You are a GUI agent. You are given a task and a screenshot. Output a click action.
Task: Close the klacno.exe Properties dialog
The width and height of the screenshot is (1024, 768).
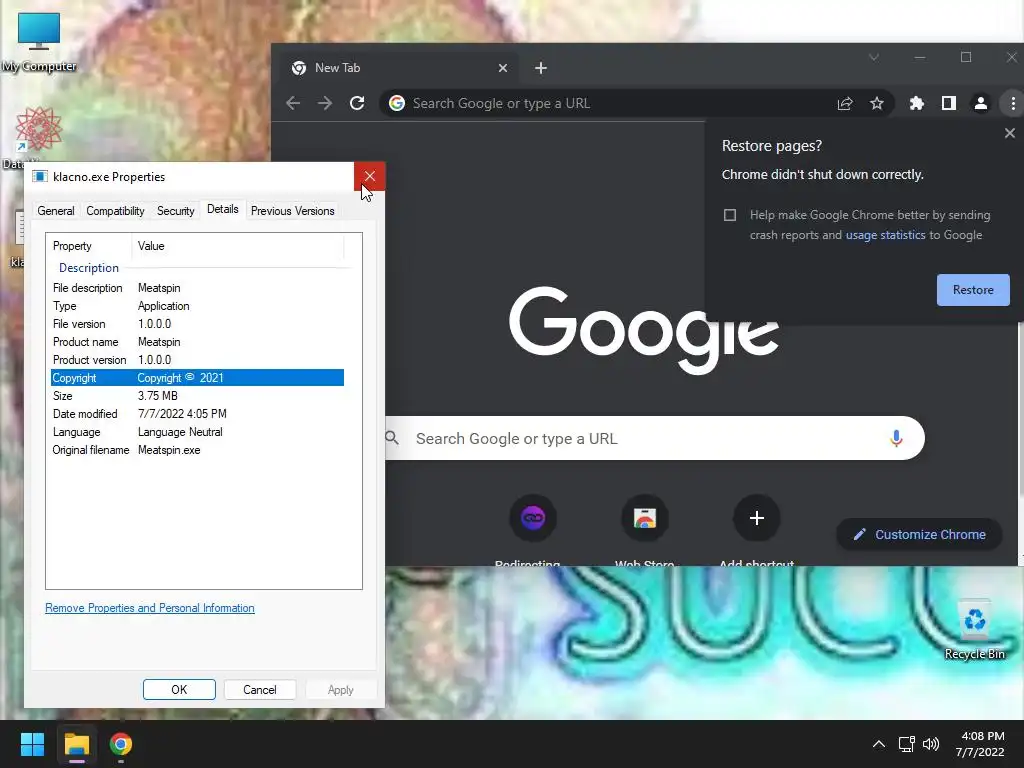coord(370,176)
